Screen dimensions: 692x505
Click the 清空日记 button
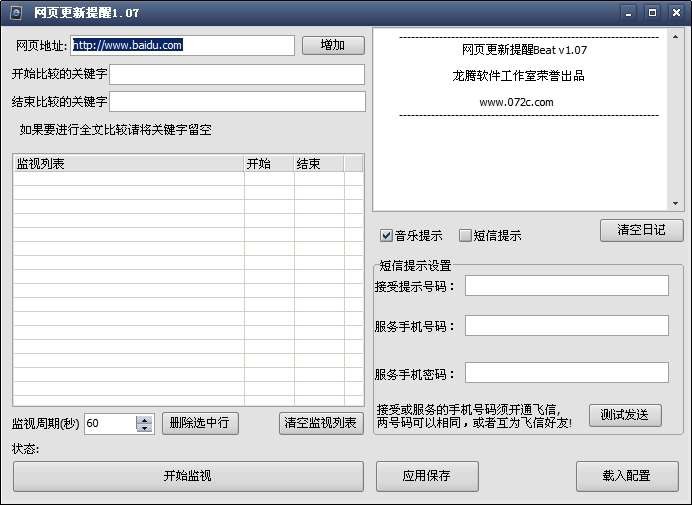(x=642, y=230)
